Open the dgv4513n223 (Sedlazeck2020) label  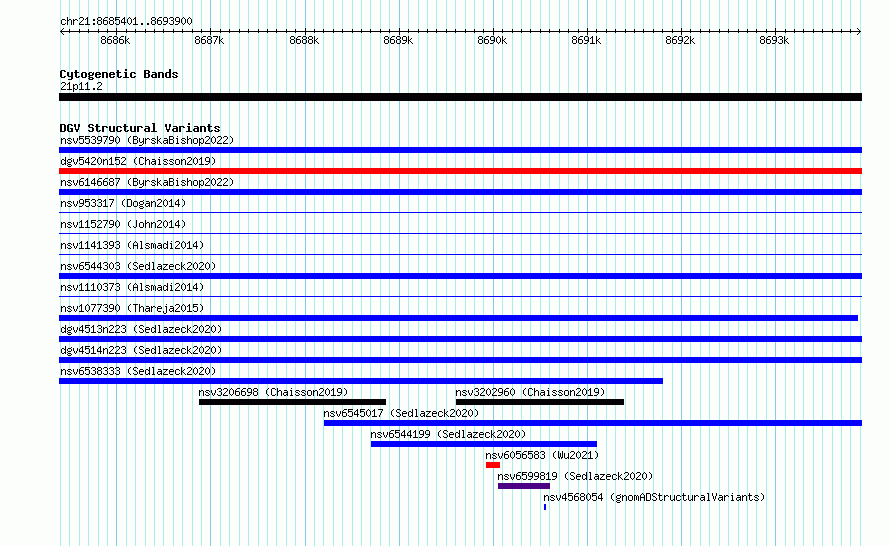pos(141,329)
